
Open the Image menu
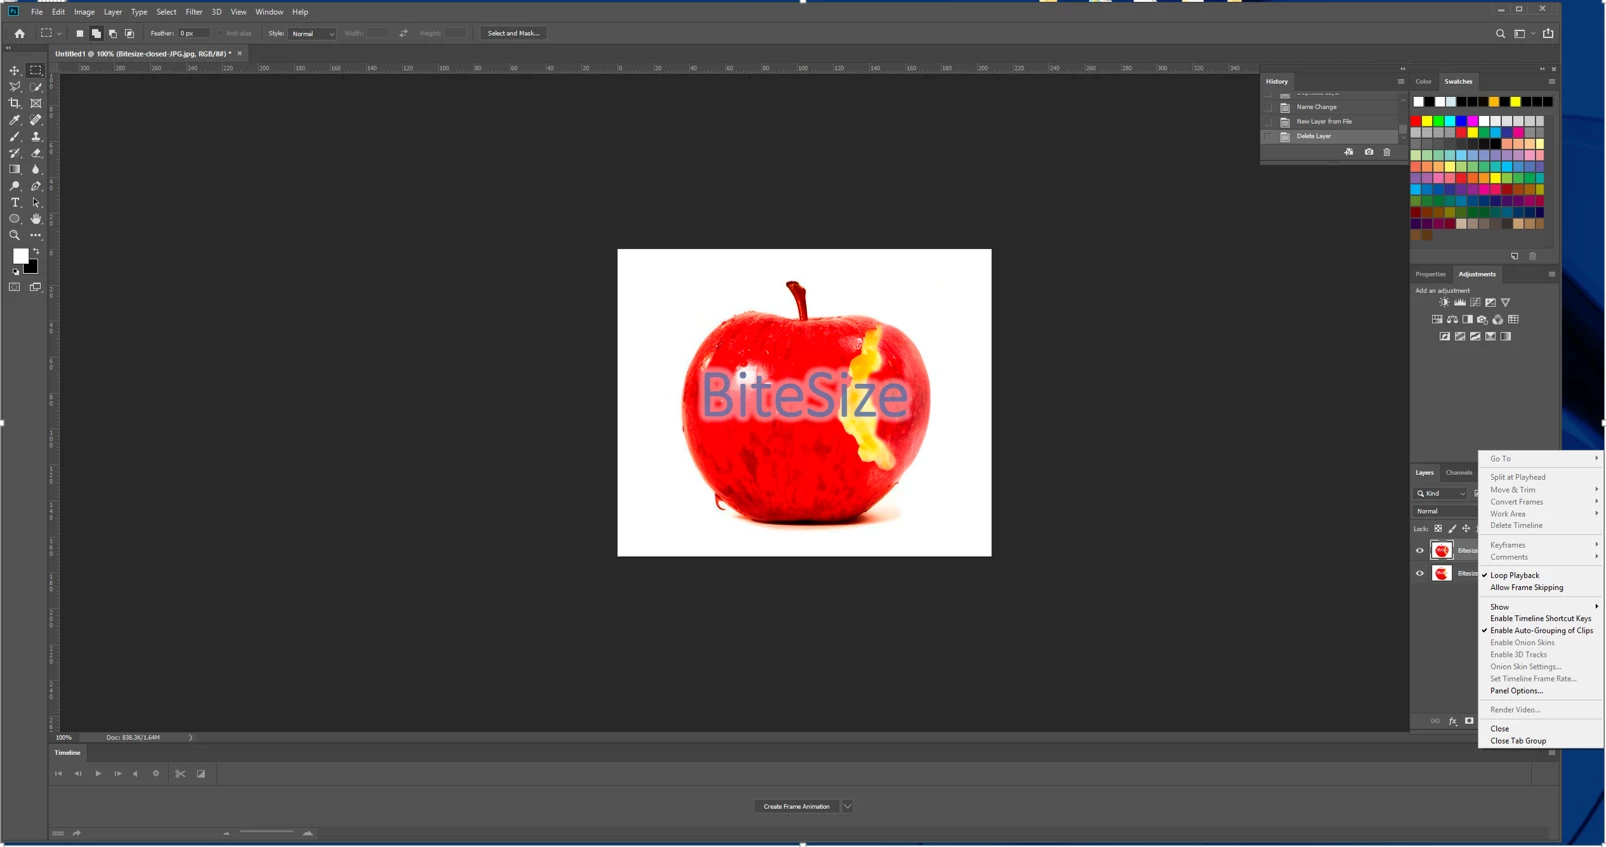(84, 12)
